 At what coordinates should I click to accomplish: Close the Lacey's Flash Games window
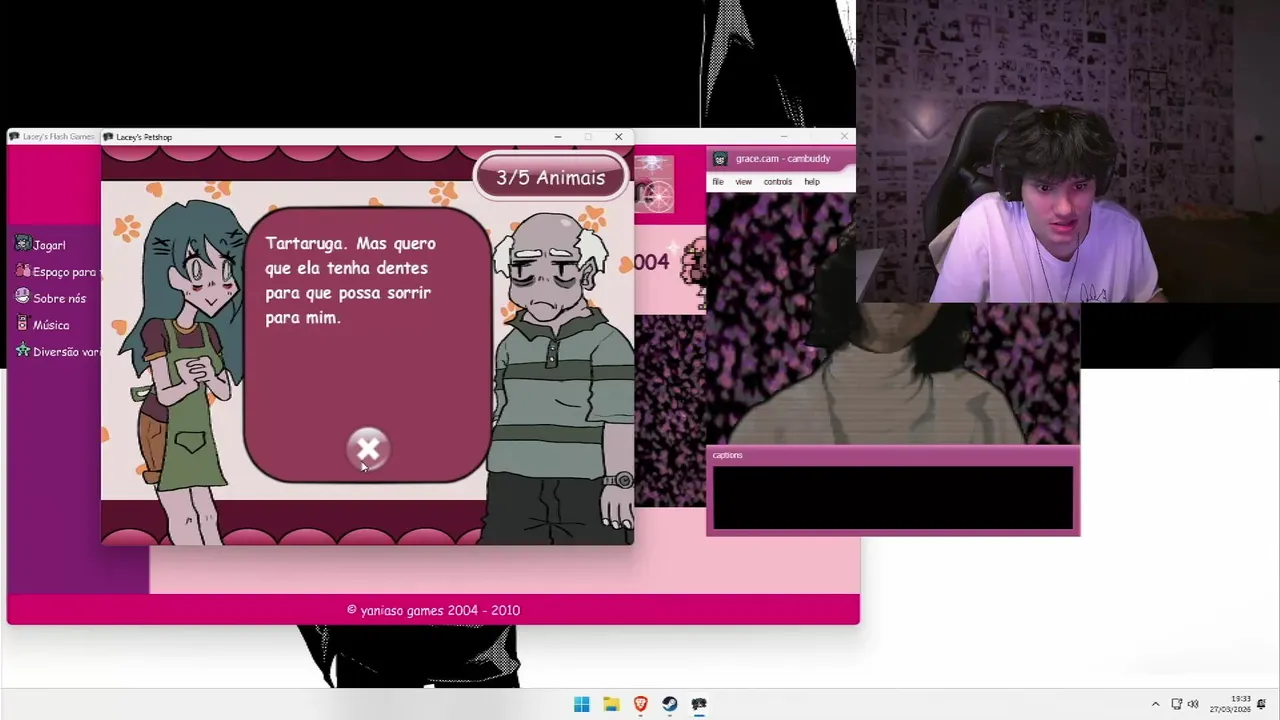coord(844,136)
